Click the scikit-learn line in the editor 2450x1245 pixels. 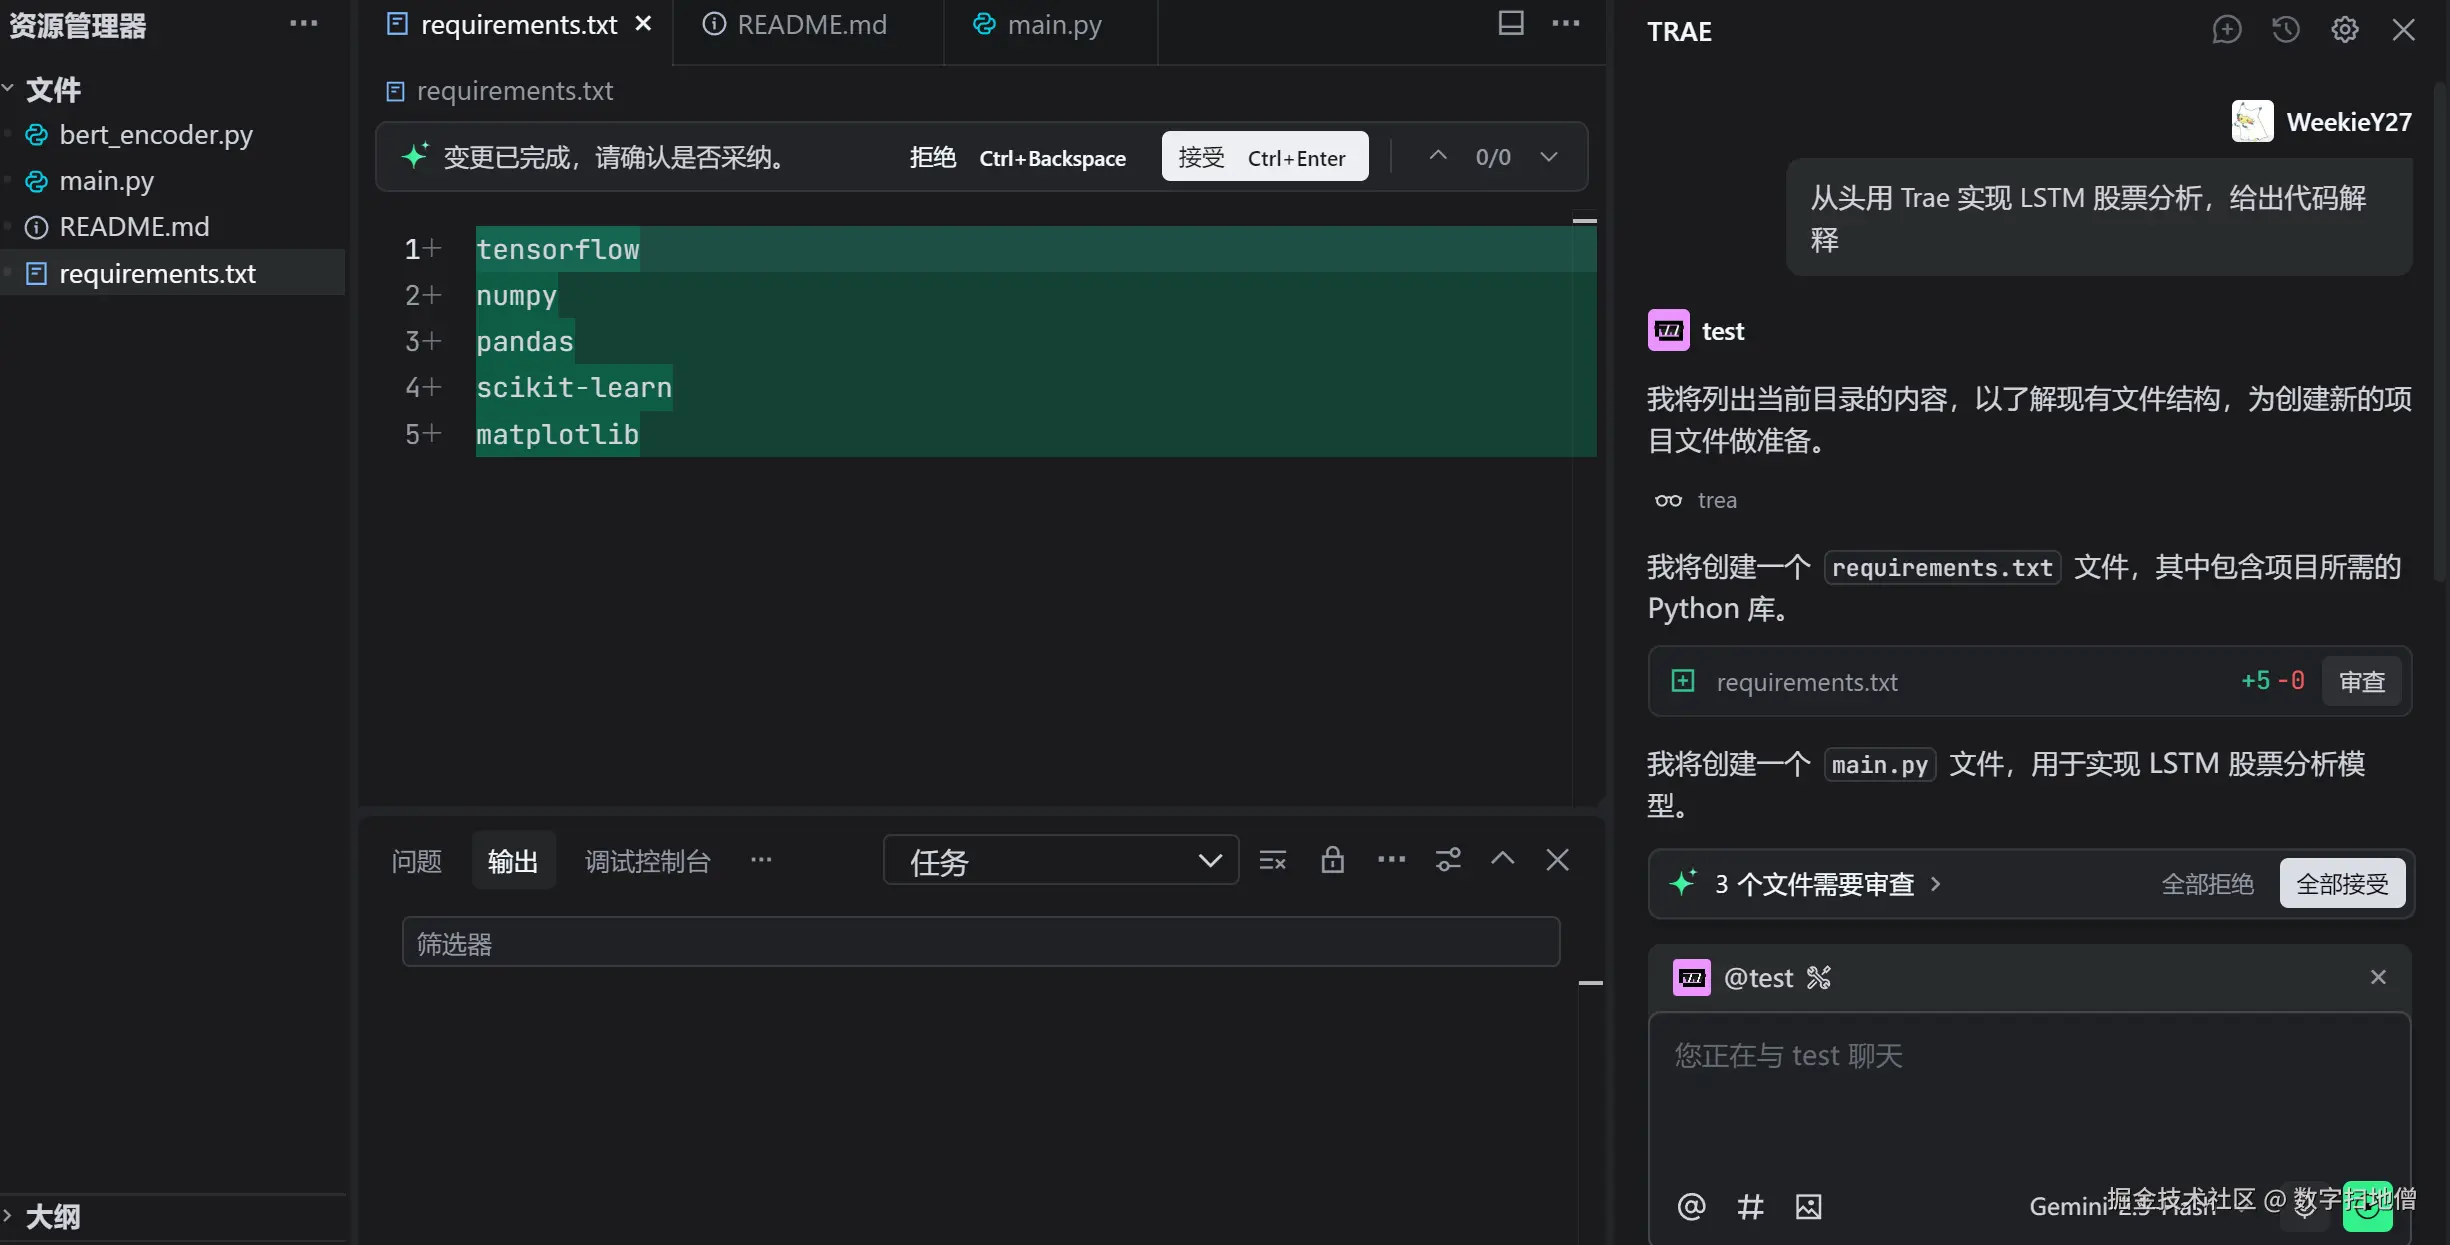pos(574,388)
